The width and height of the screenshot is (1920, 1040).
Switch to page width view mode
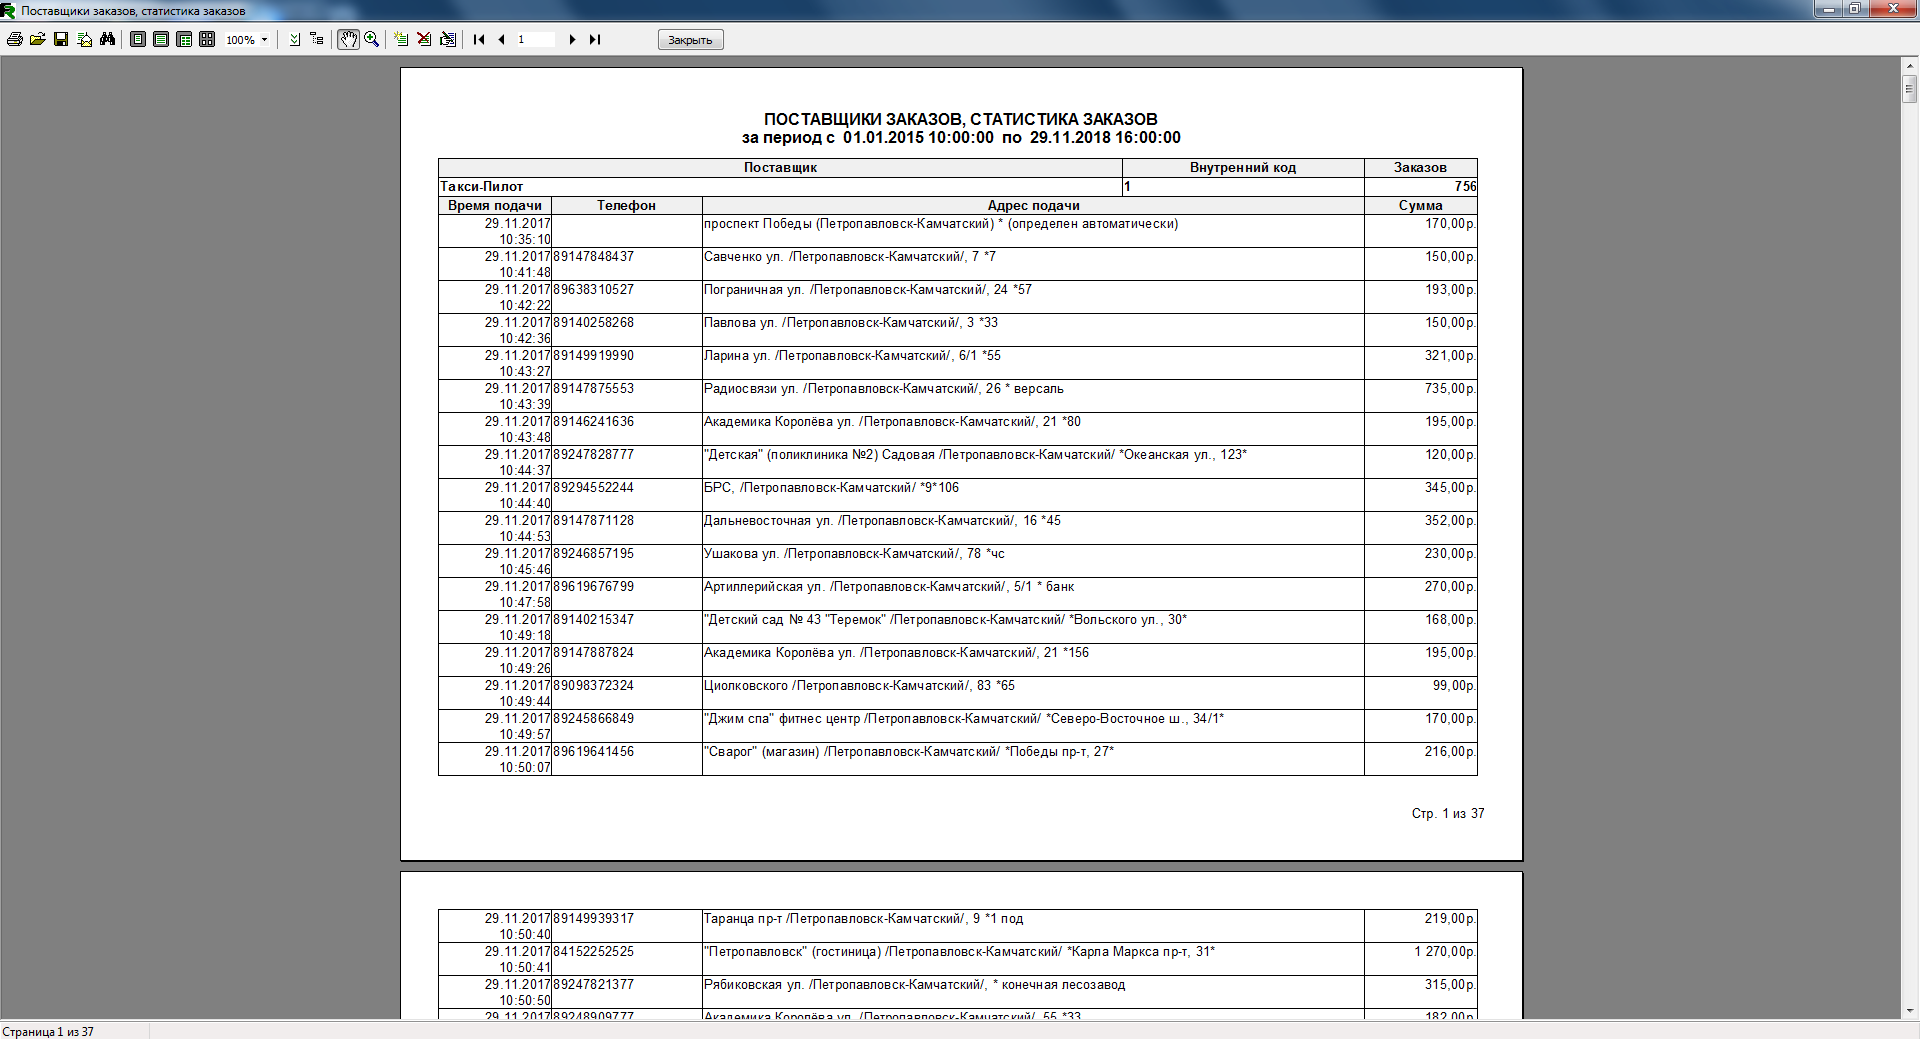161,39
